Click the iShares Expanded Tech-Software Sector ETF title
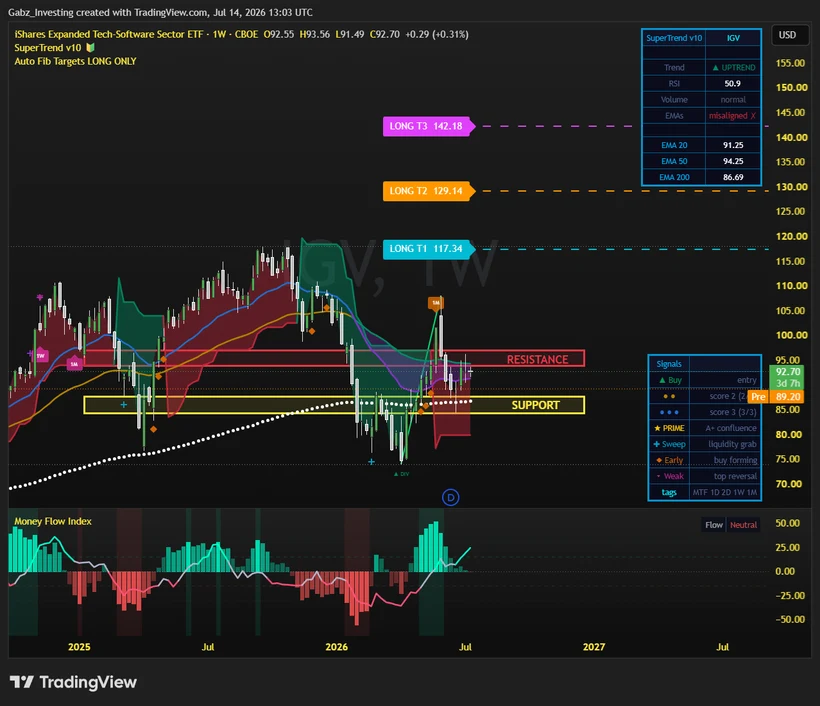This screenshot has height=706, width=820. 110,35
